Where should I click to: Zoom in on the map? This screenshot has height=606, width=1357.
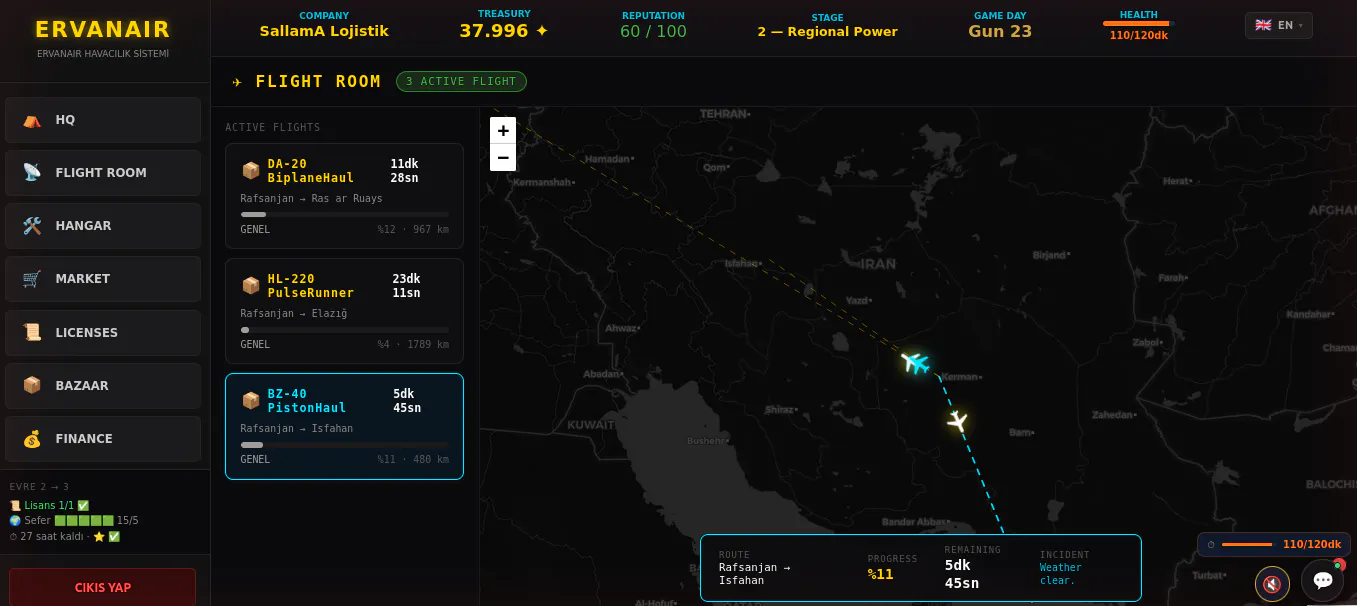click(x=503, y=131)
